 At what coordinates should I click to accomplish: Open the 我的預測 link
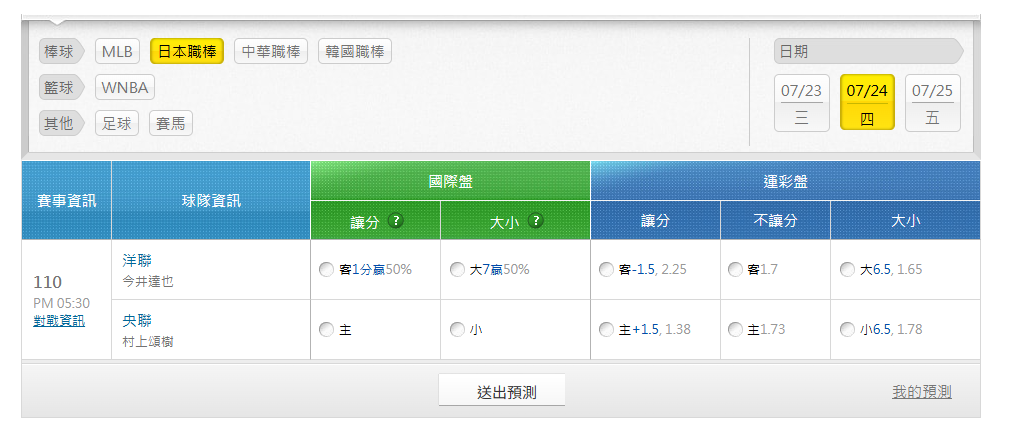[921, 392]
